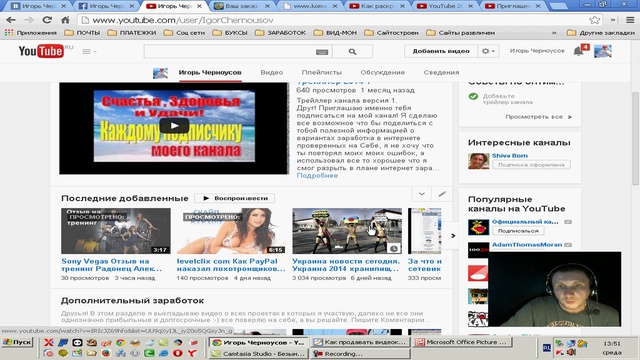Open the ЗАРАБОТОК bookmarks folder
640x360 pixels.
click(280, 33)
